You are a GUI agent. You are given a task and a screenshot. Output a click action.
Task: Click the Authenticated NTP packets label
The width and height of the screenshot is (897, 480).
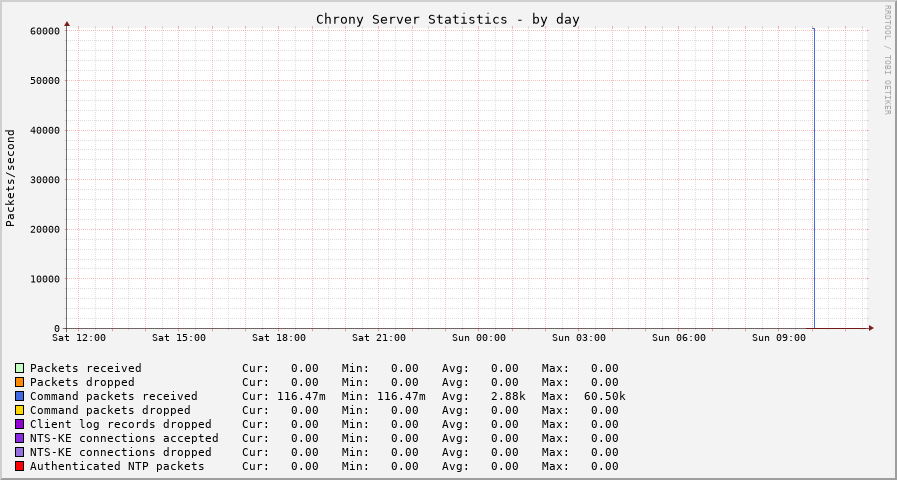click(x=117, y=466)
